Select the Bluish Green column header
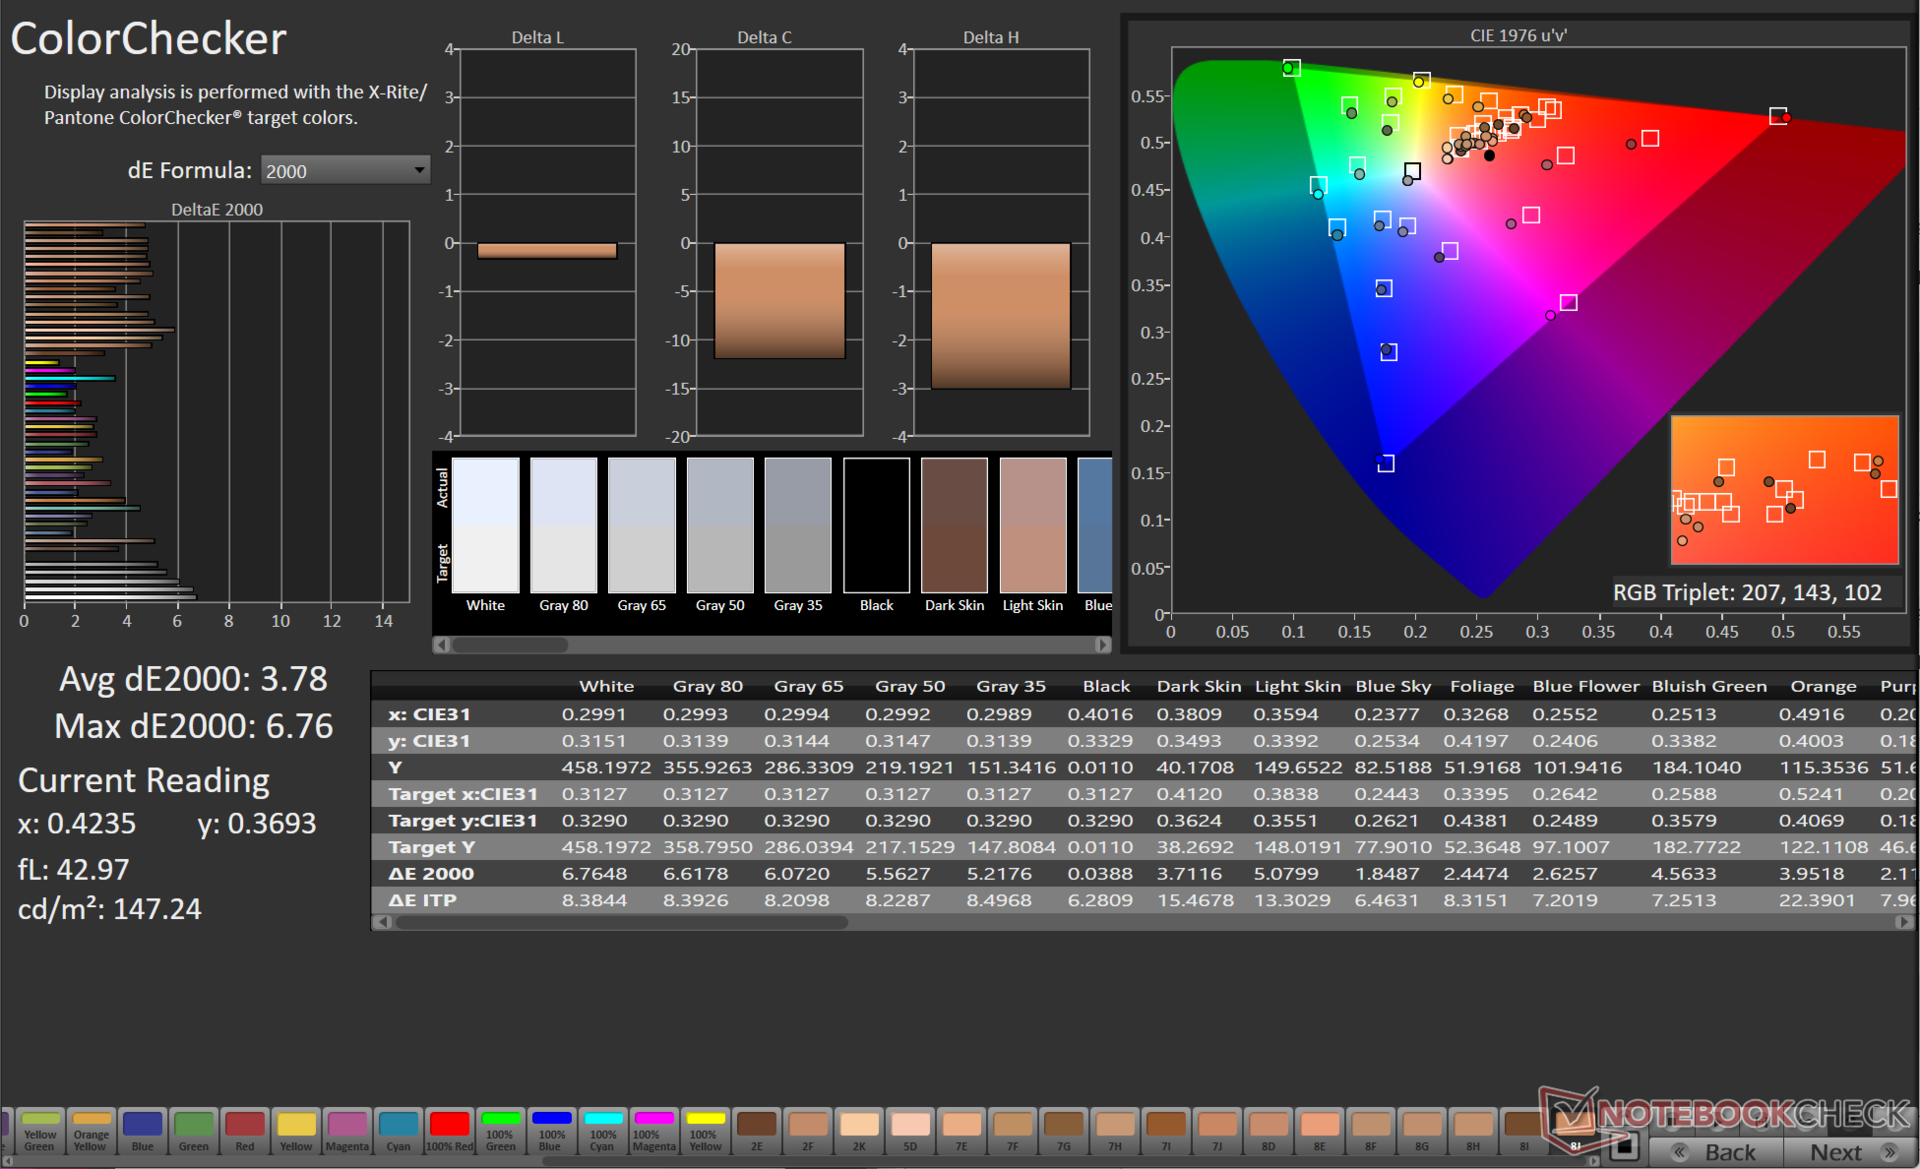Image resolution: width=1920 pixels, height=1169 pixels. pyautogui.click(x=1708, y=686)
